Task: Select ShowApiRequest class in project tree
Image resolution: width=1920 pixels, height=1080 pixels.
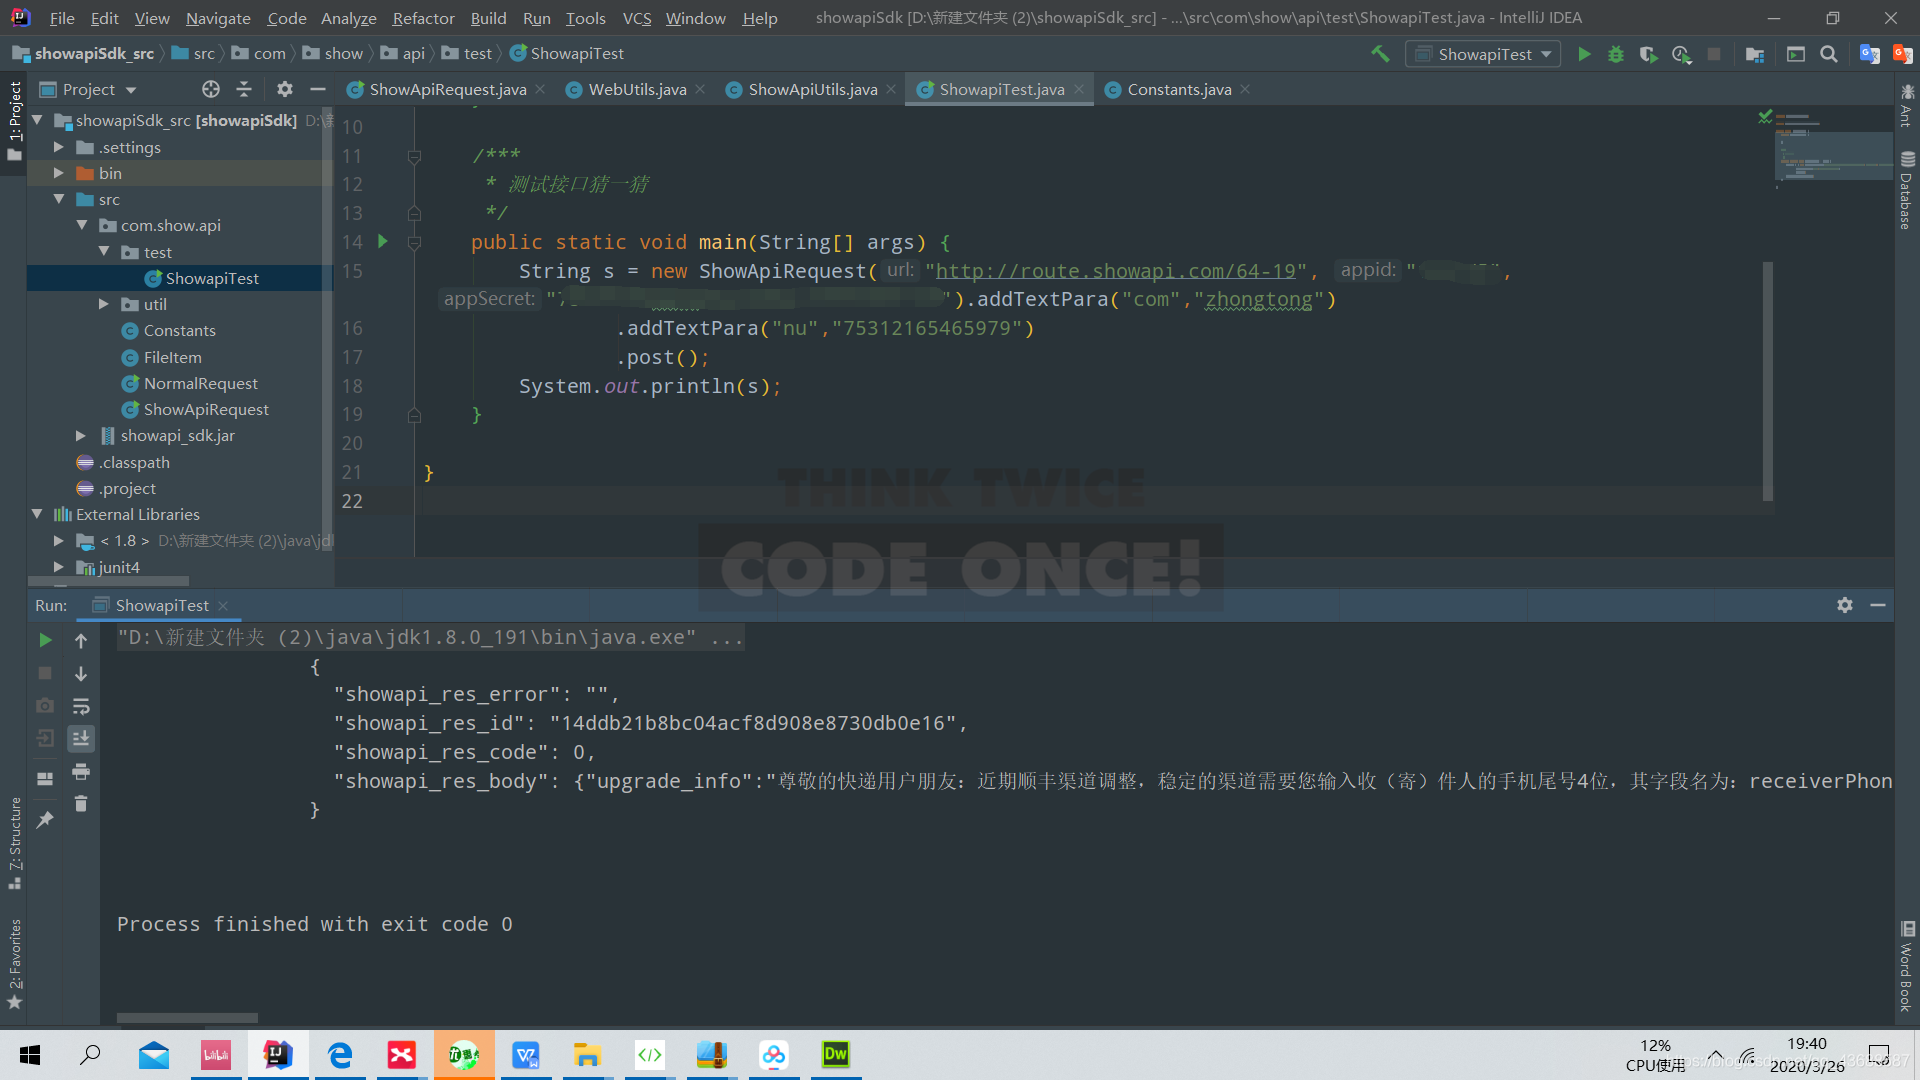Action: click(206, 409)
